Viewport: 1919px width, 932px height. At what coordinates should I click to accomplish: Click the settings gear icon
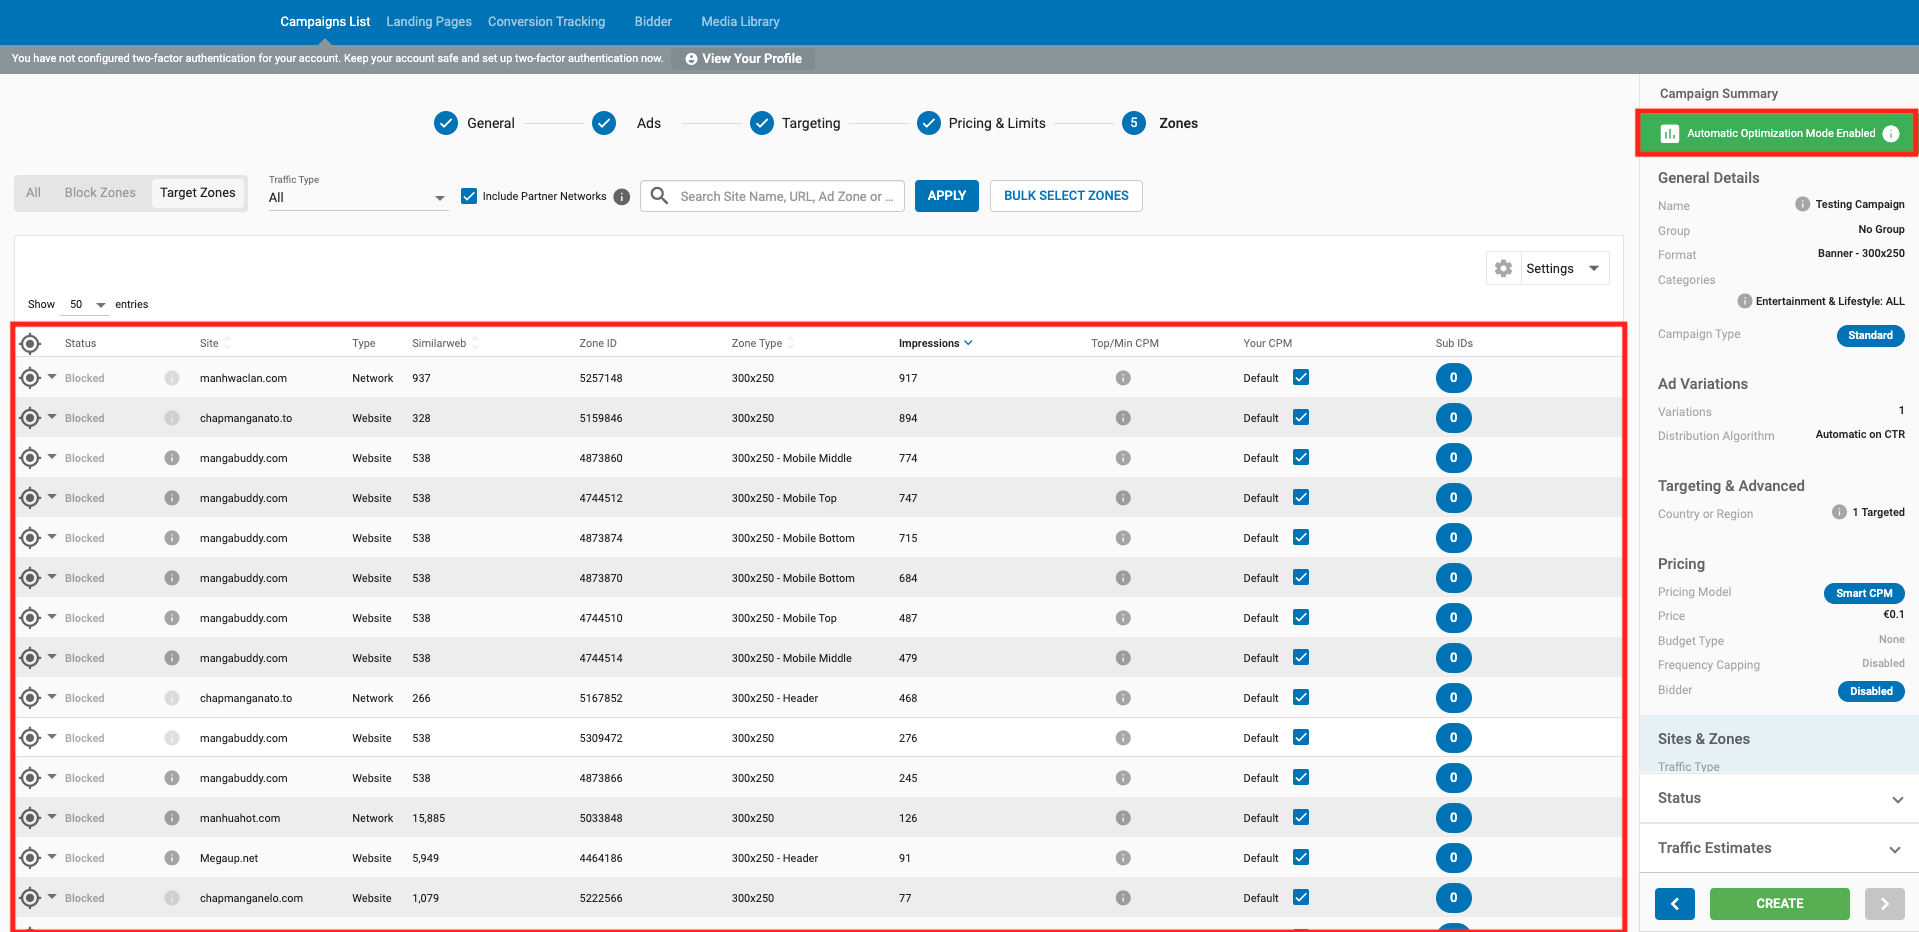pyautogui.click(x=1503, y=269)
